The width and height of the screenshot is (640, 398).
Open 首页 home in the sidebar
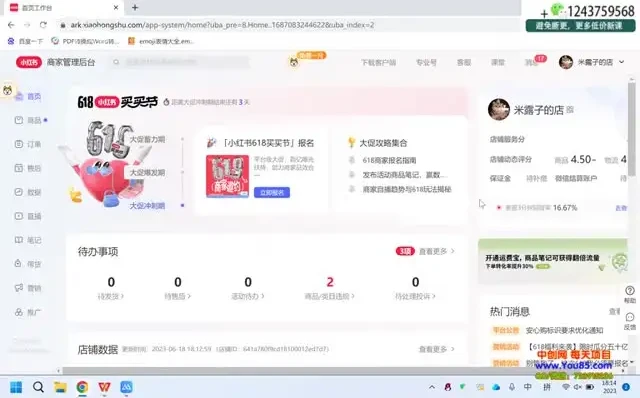(x=29, y=96)
